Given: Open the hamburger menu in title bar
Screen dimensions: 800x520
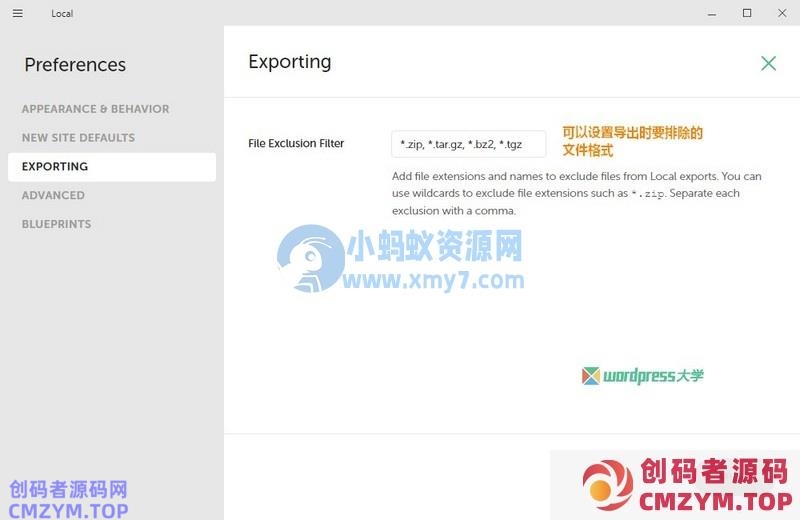Looking at the screenshot, I should pos(18,13).
